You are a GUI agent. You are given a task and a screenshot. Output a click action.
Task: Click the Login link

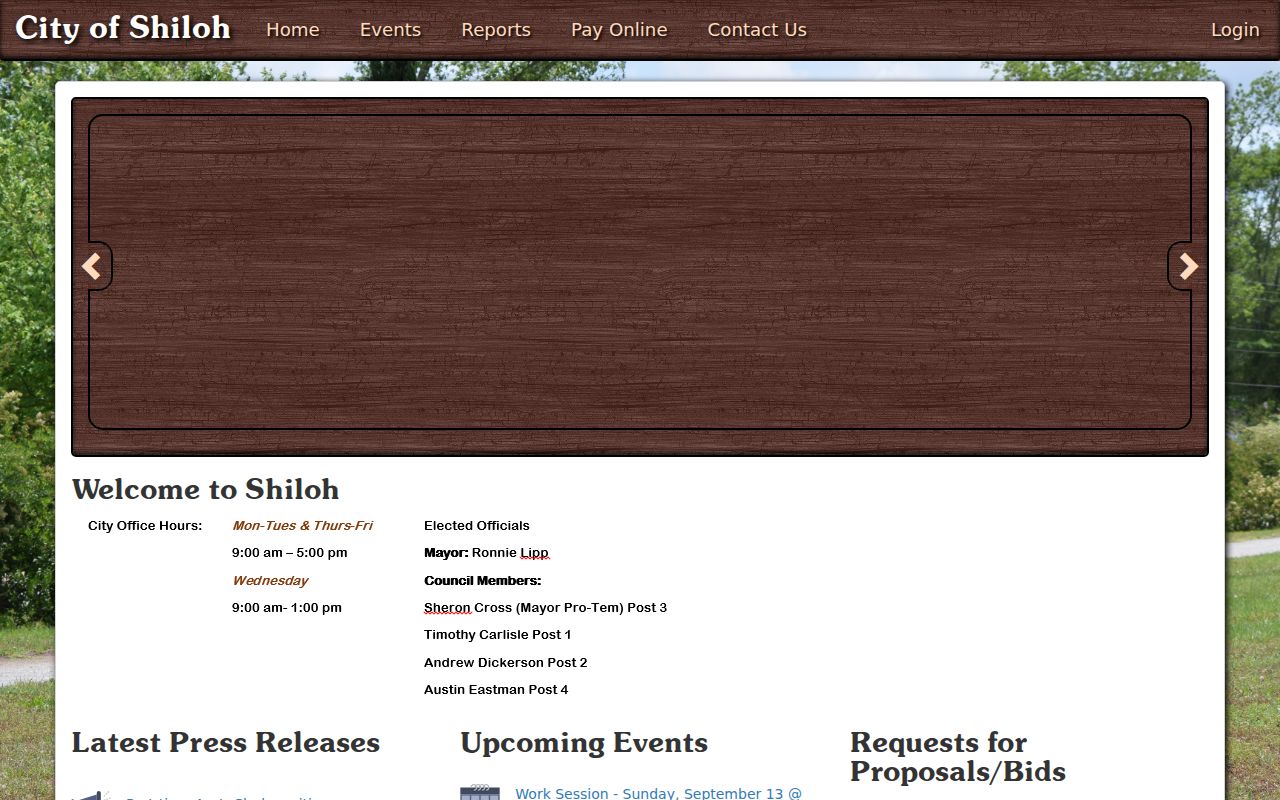(x=1235, y=30)
